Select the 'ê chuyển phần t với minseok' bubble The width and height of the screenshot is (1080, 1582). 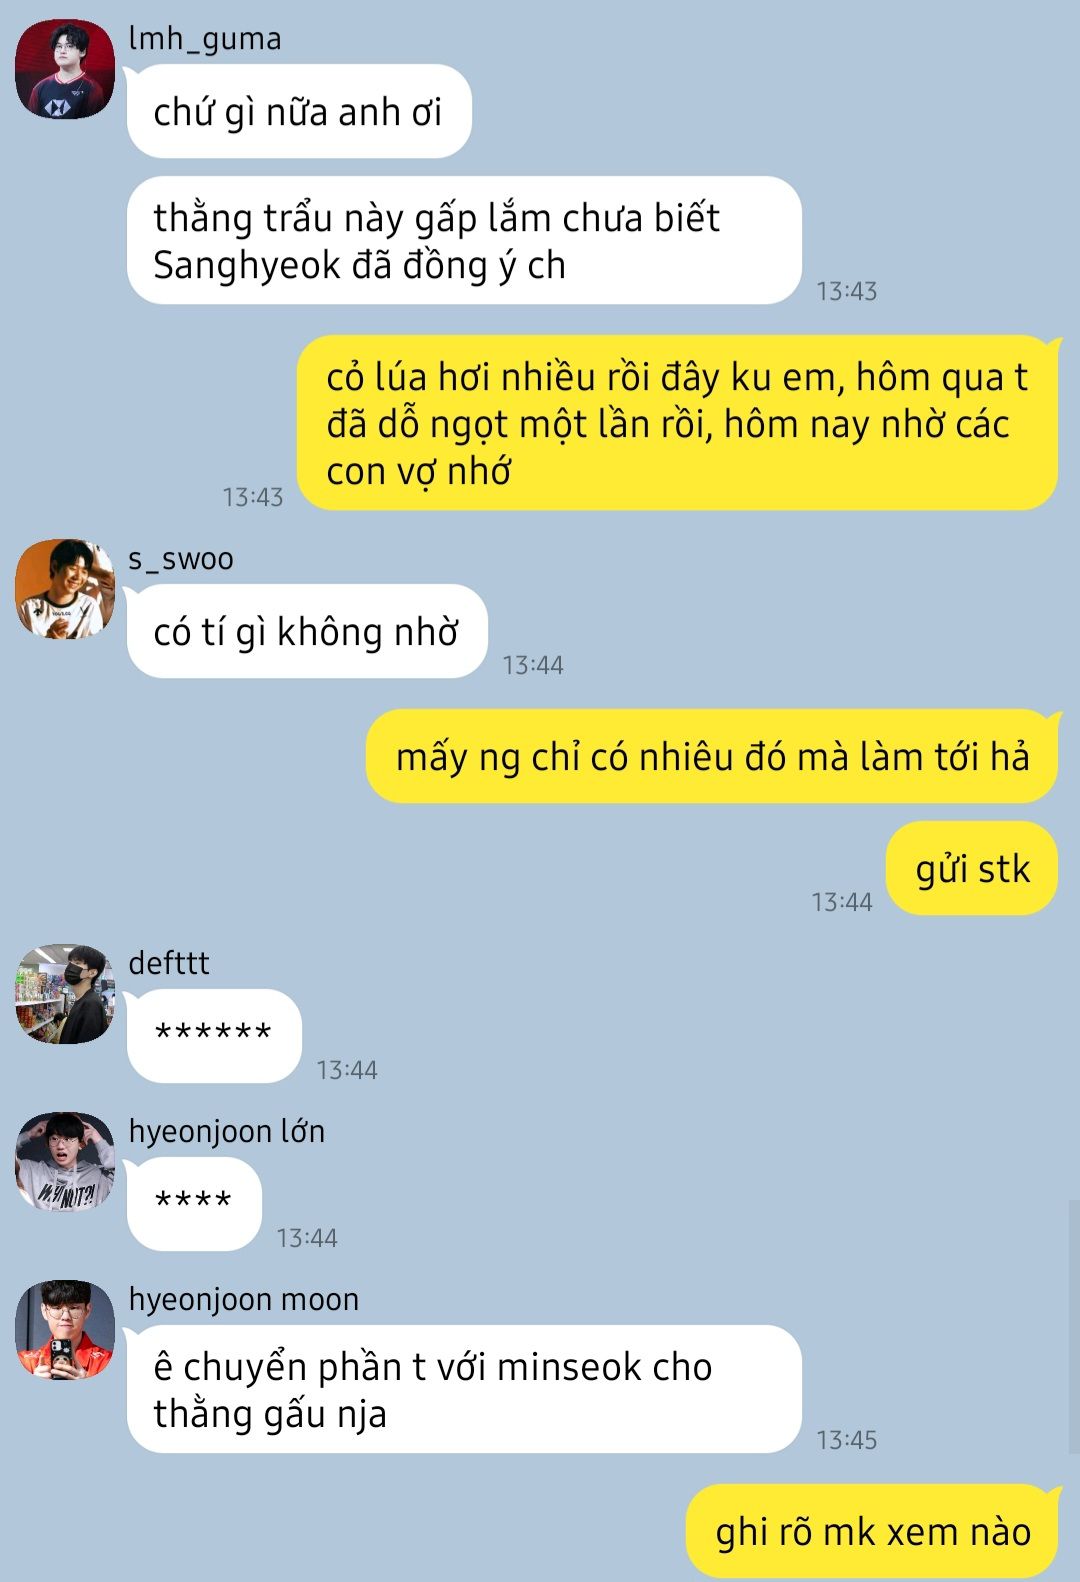click(x=464, y=1389)
